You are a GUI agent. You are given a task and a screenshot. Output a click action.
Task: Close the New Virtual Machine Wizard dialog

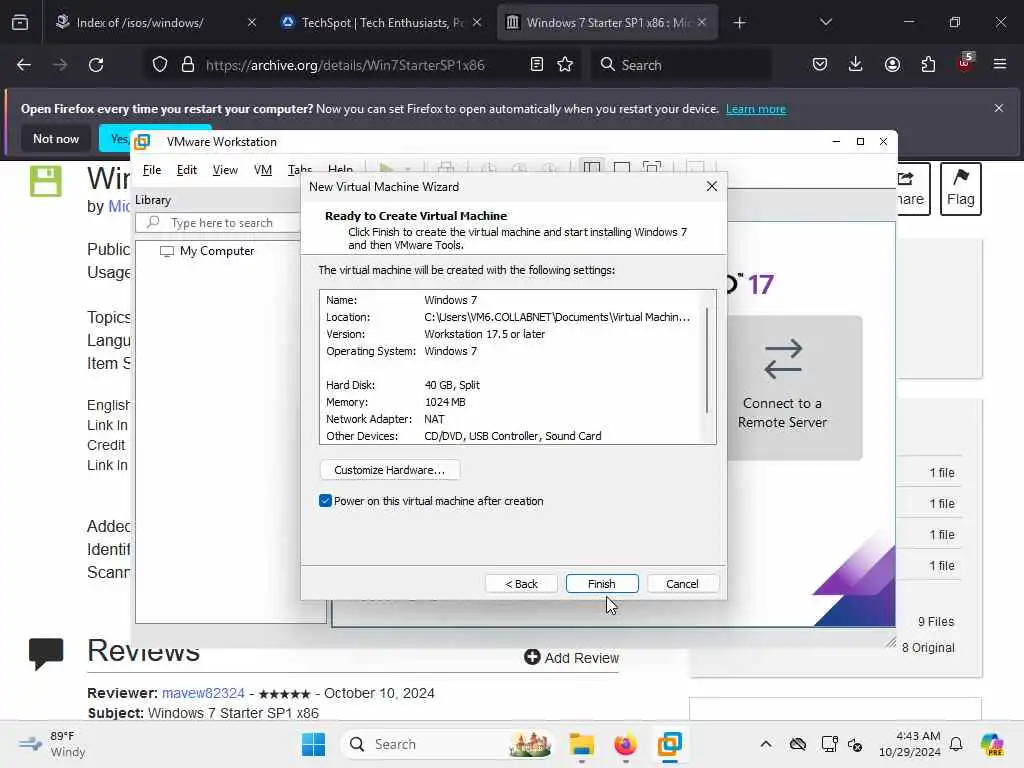[712, 187]
